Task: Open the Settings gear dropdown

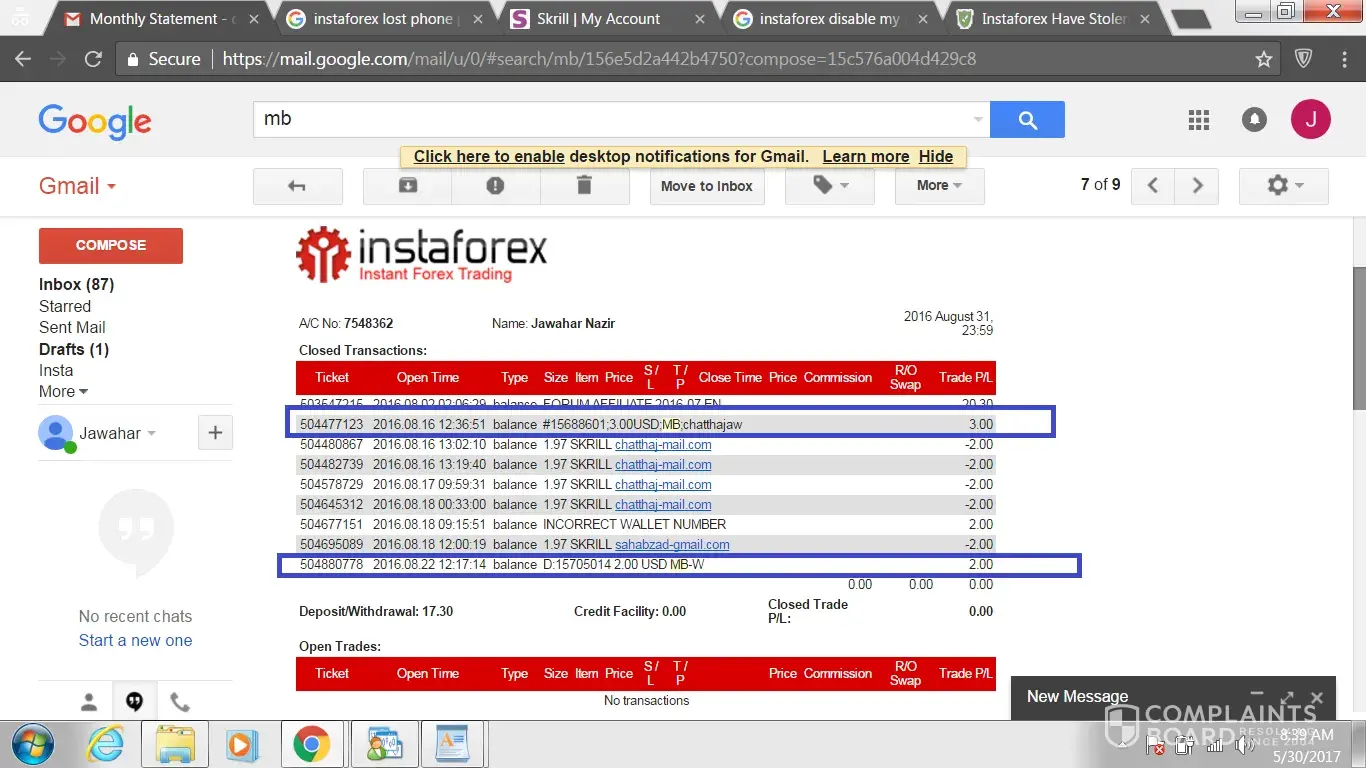Action: (1284, 186)
